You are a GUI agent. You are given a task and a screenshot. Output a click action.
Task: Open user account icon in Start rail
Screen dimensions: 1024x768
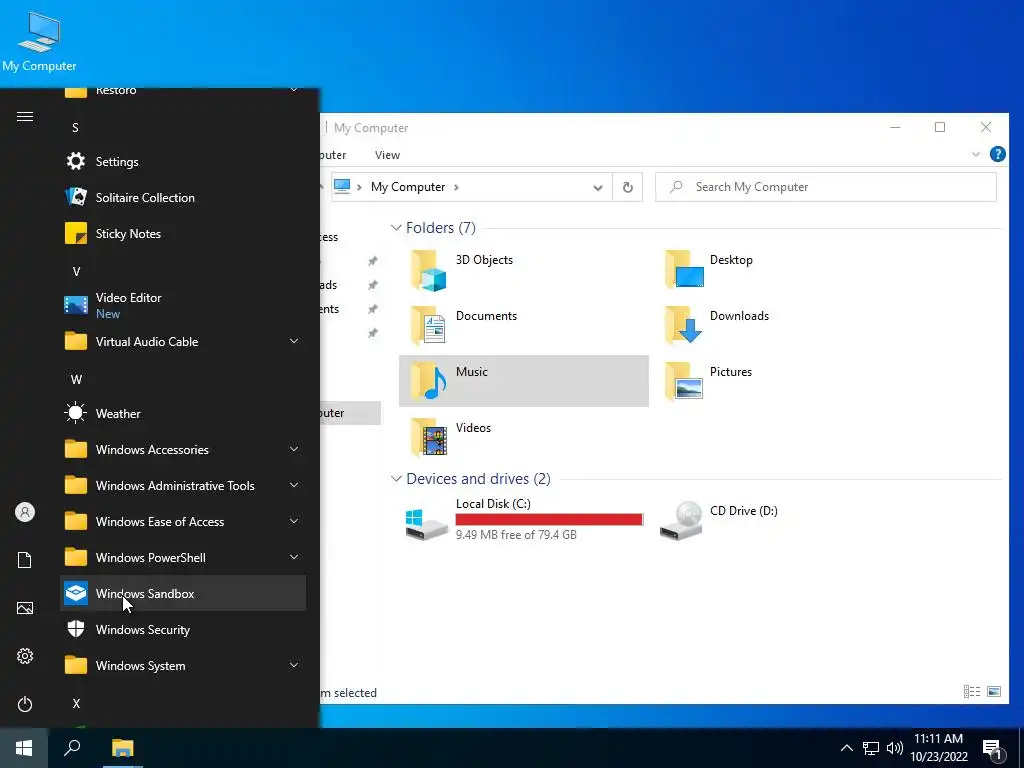25,512
